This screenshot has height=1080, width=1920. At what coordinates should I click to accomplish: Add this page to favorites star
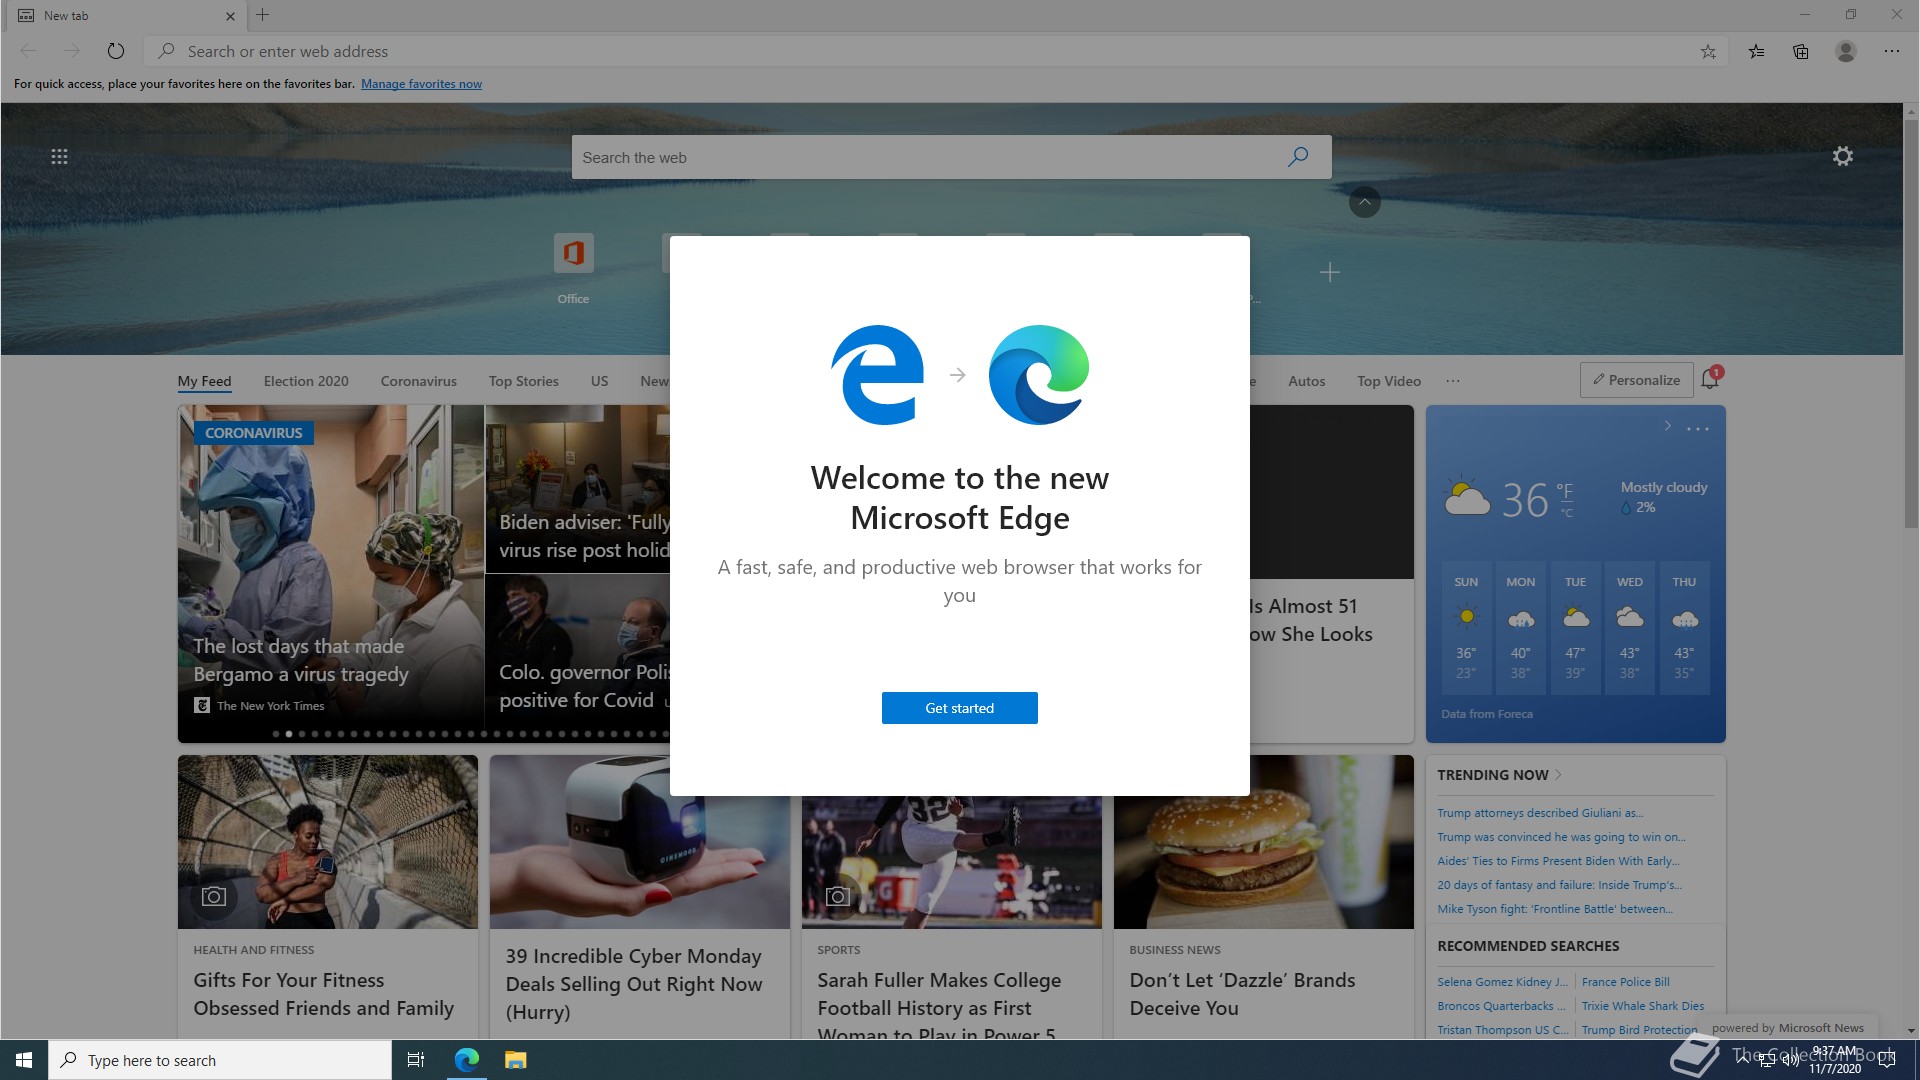[1708, 51]
